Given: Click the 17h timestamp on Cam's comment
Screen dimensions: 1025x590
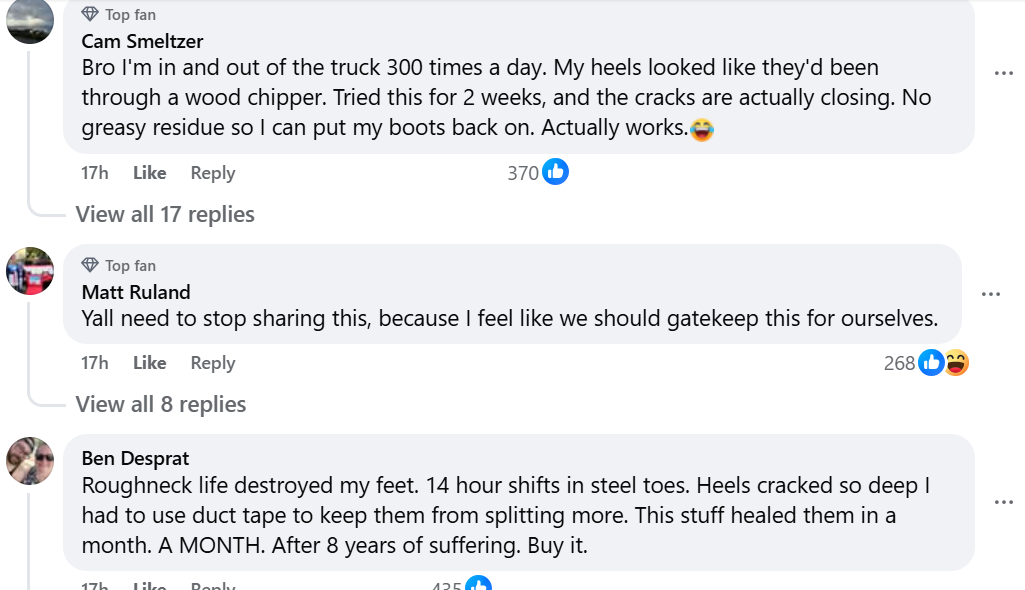Looking at the screenshot, I should [x=94, y=173].
